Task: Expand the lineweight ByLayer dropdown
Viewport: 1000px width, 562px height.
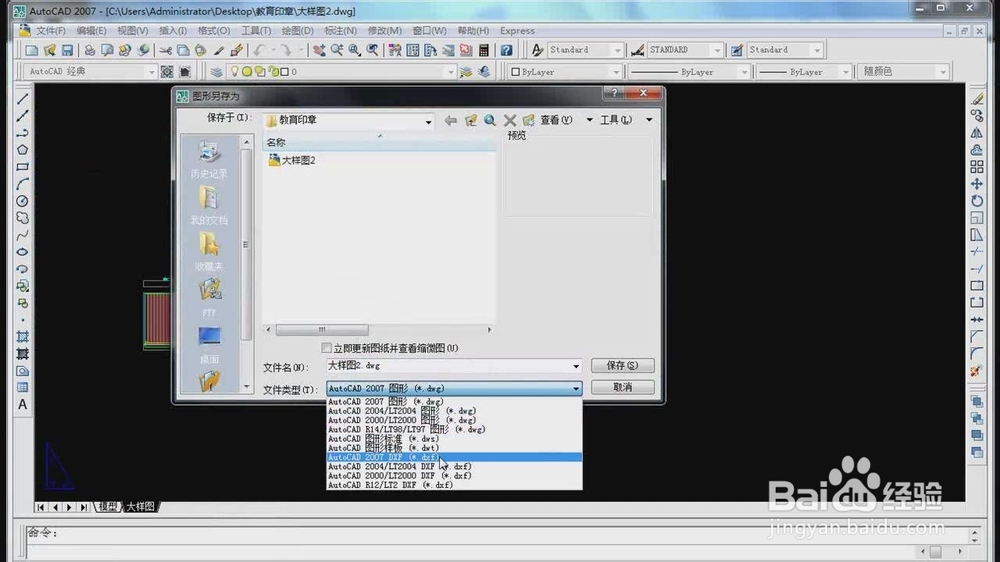Action: (846, 72)
